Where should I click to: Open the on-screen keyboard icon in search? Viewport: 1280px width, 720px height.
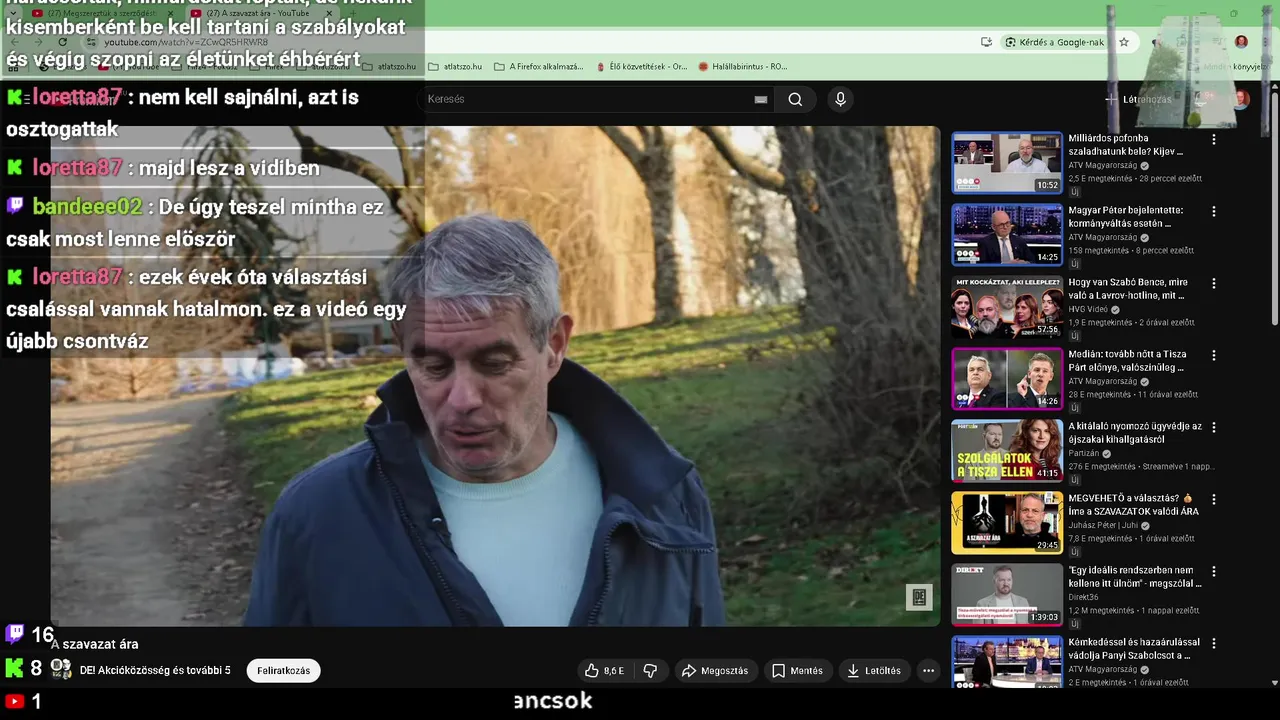point(761,99)
